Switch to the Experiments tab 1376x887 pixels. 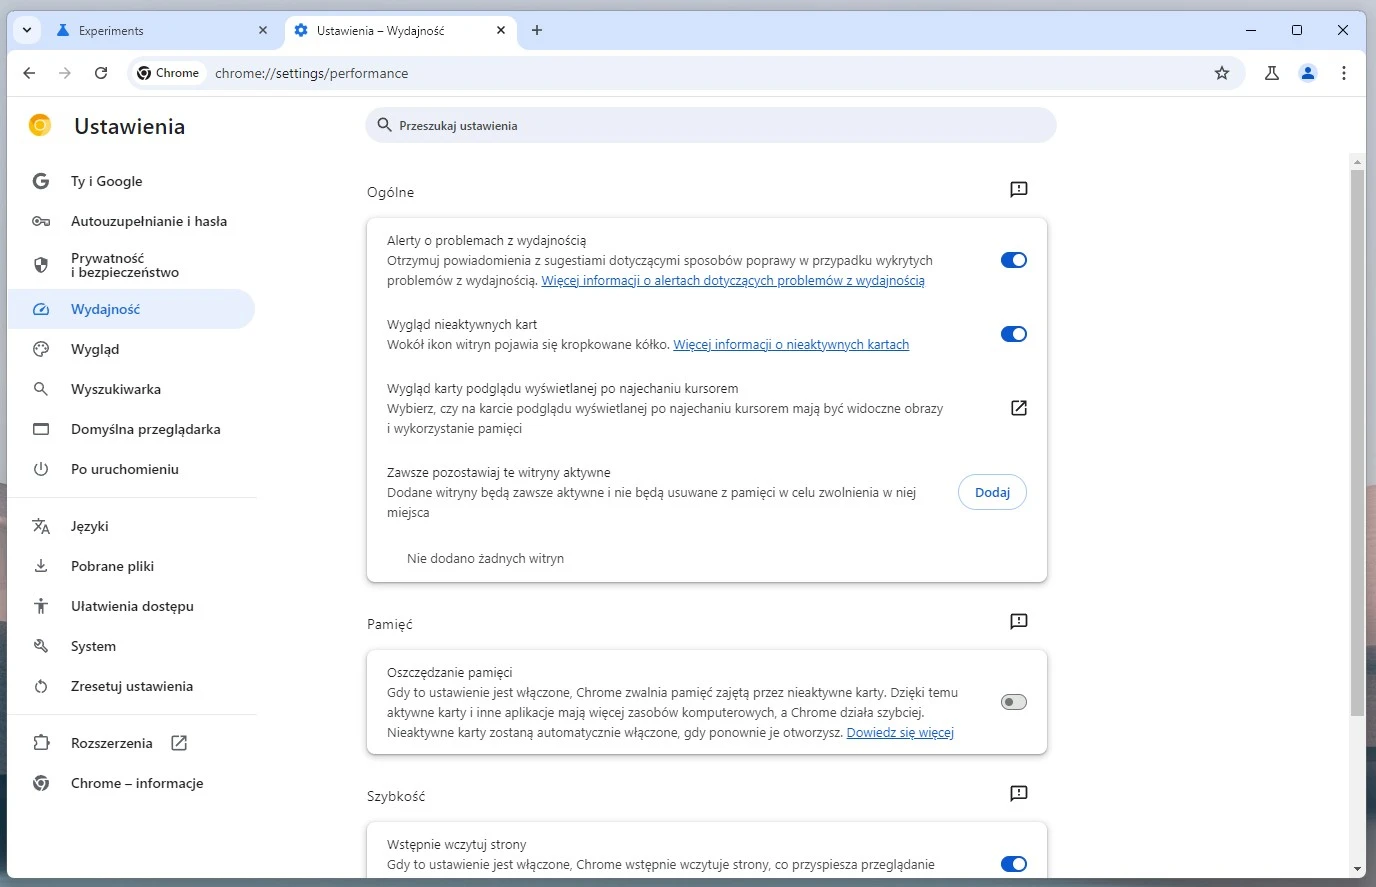pyautogui.click(x=150, y=30)
